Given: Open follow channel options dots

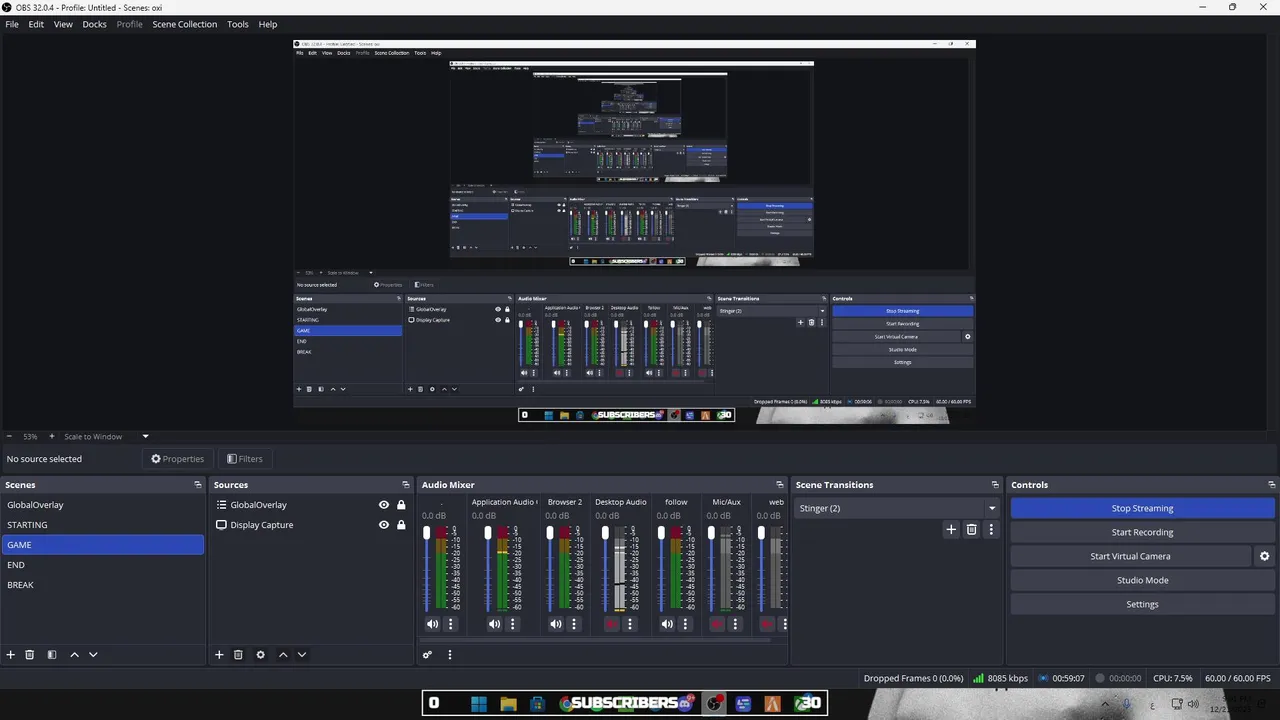Looking at the screenshot, I should (685, 624).
